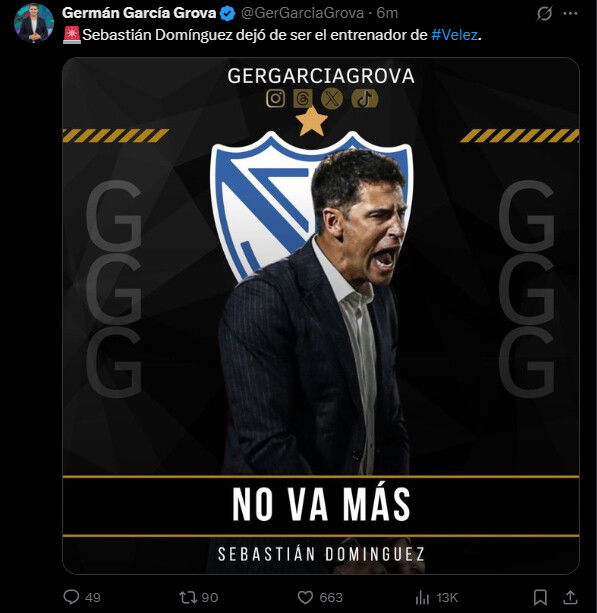Click the gold X logo in the graphic

coord(332,99)
